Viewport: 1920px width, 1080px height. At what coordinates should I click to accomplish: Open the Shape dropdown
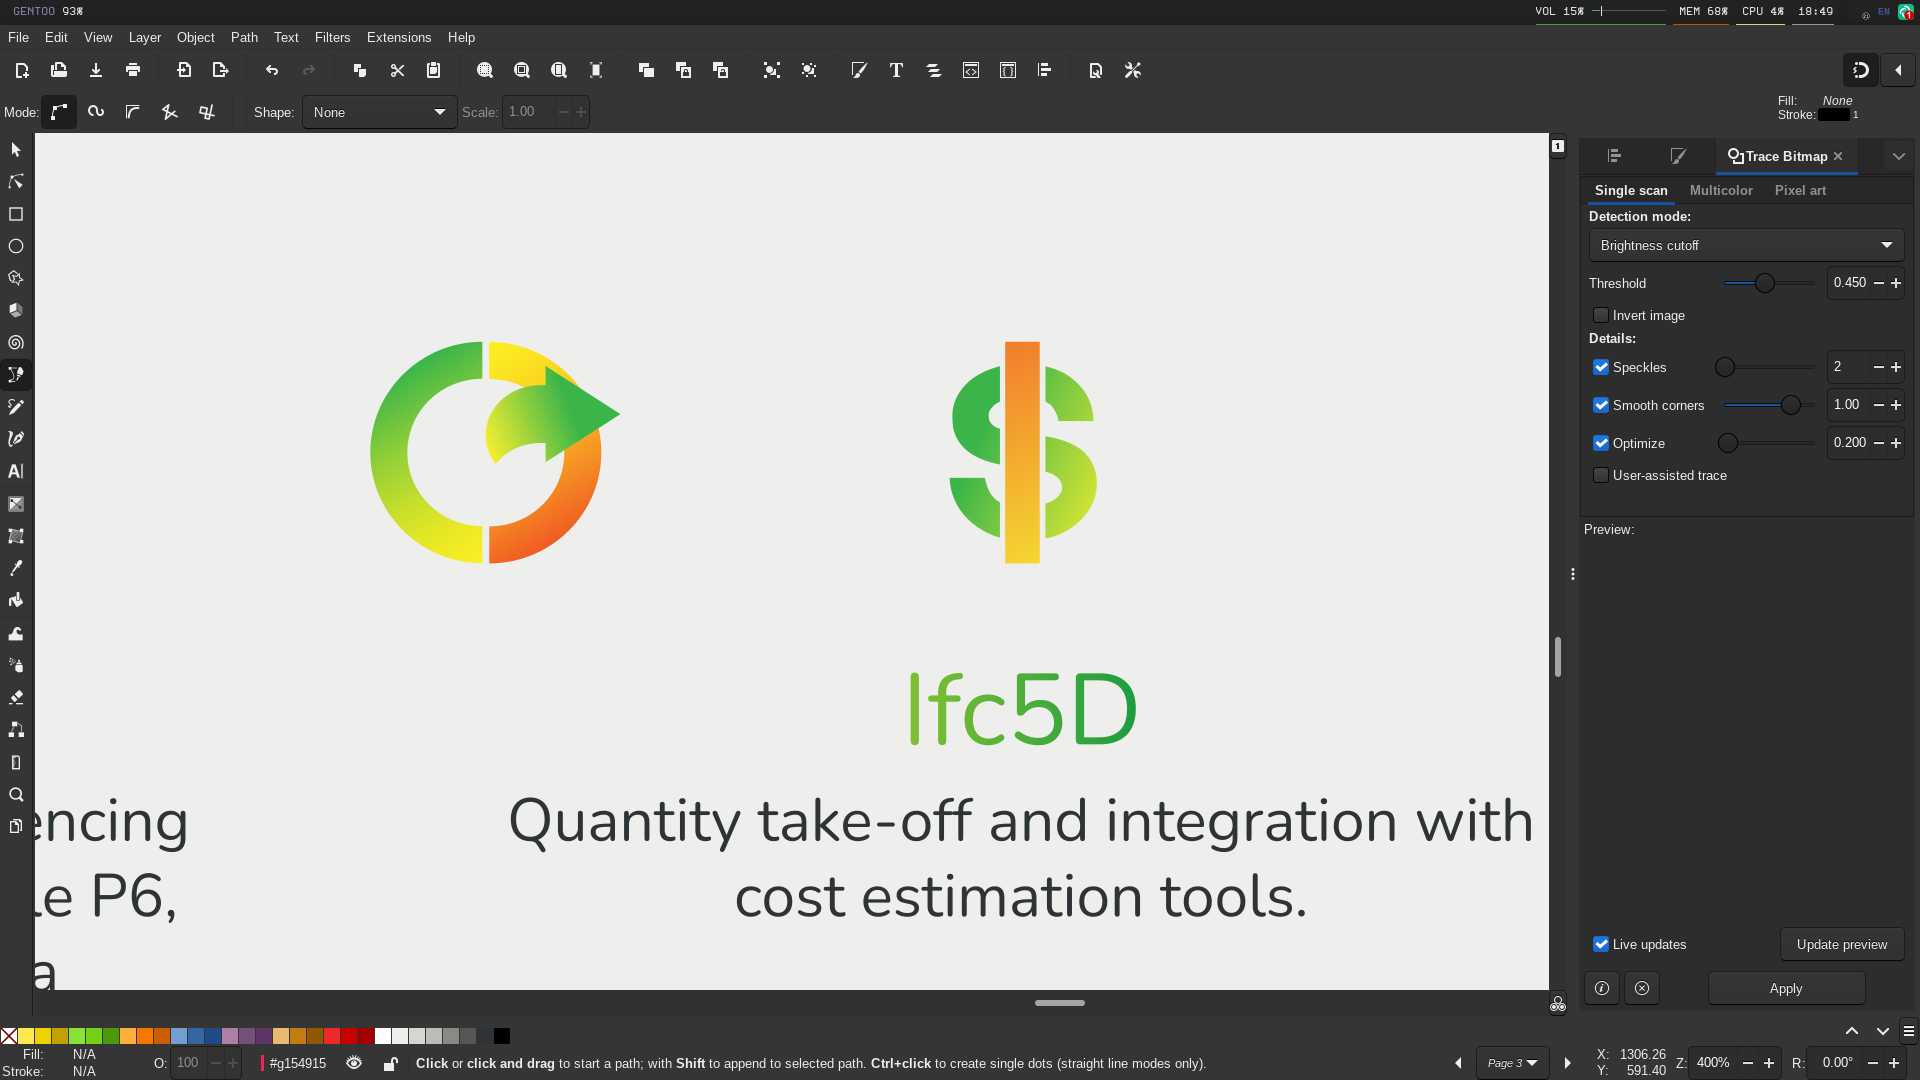[379, 112]
